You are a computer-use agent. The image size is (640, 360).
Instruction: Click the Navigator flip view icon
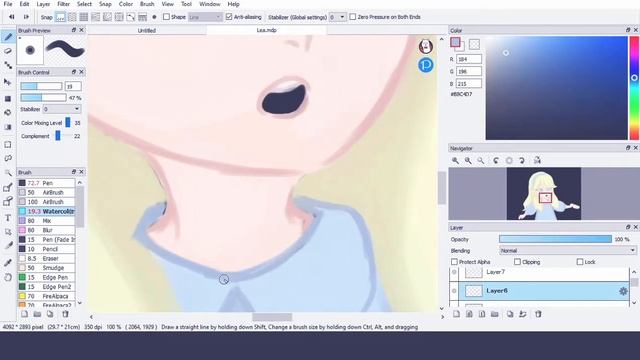coord(537,160)
